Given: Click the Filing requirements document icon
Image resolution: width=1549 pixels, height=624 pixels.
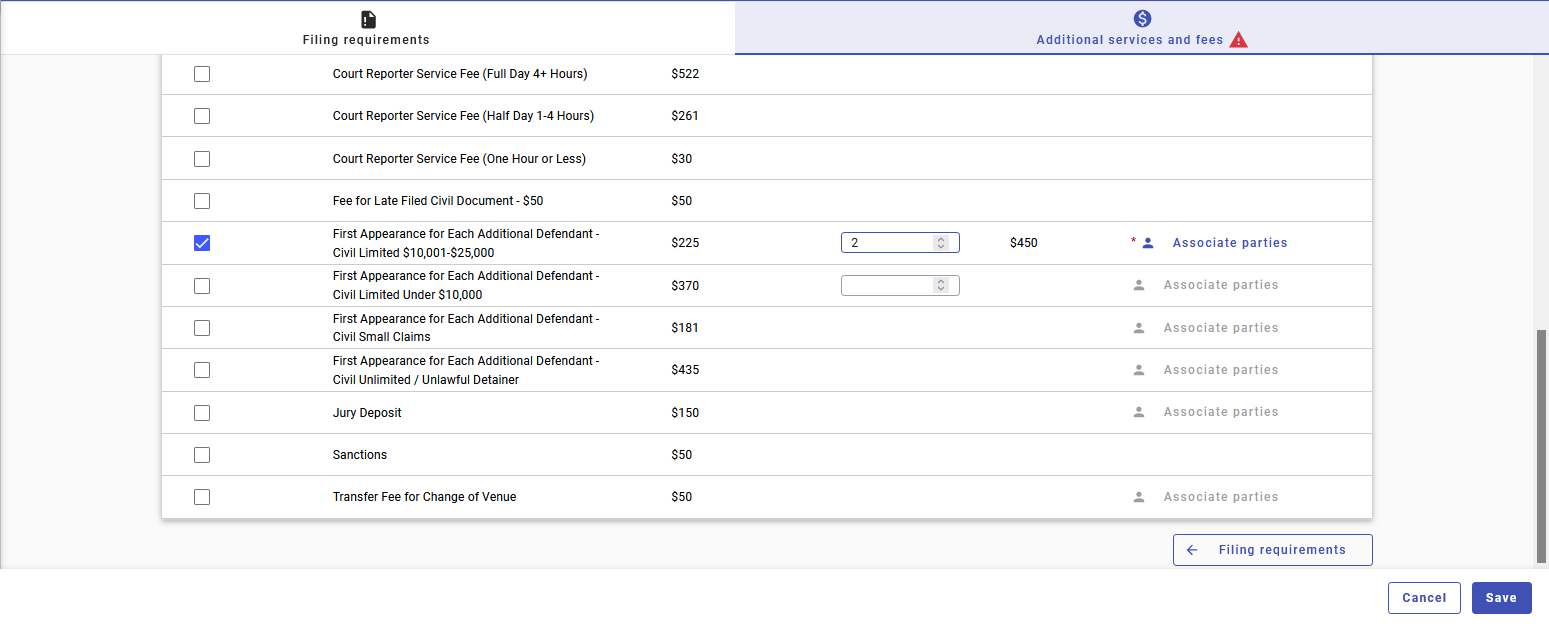Looking at the screenshot, I should [x=368, y=19].
